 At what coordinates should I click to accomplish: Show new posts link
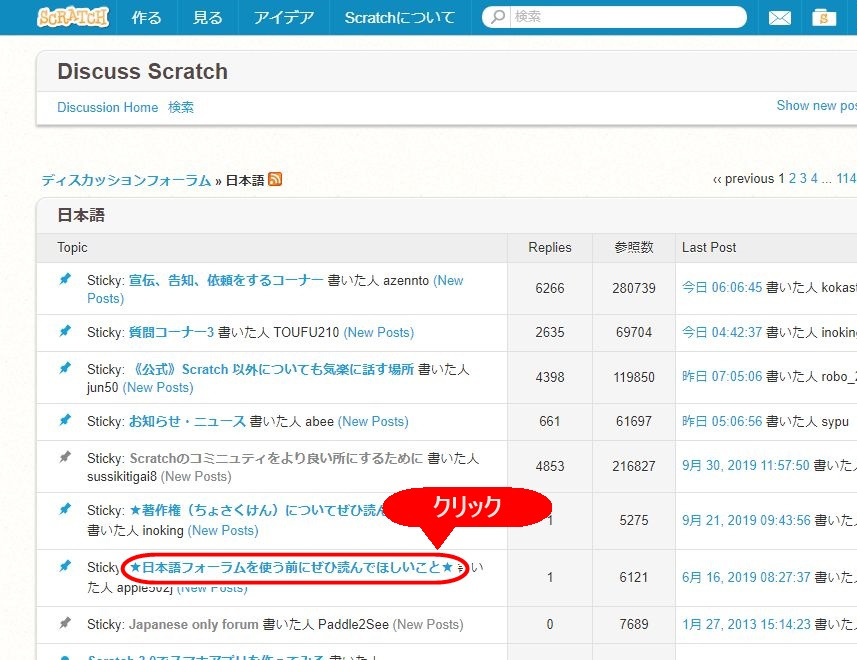pos(817,105)
